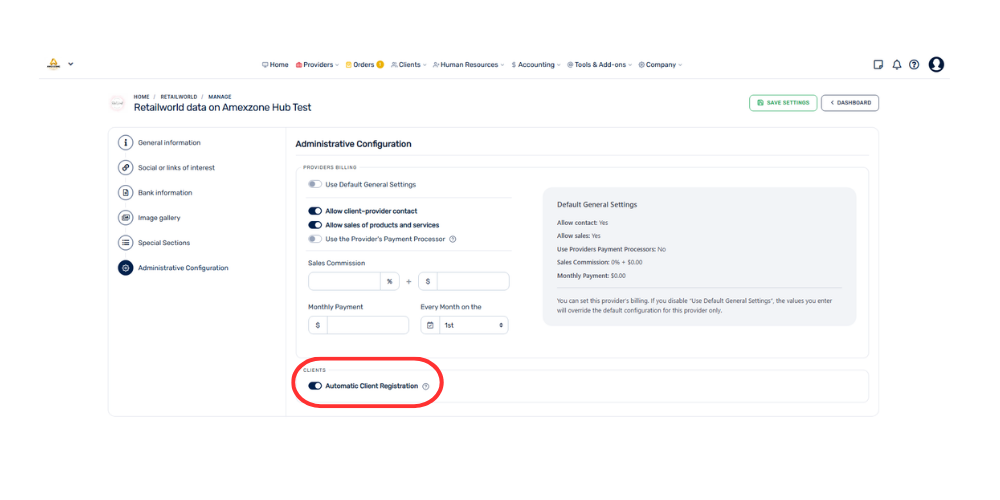Toggle Use Default General Settings

click(315, 184)
